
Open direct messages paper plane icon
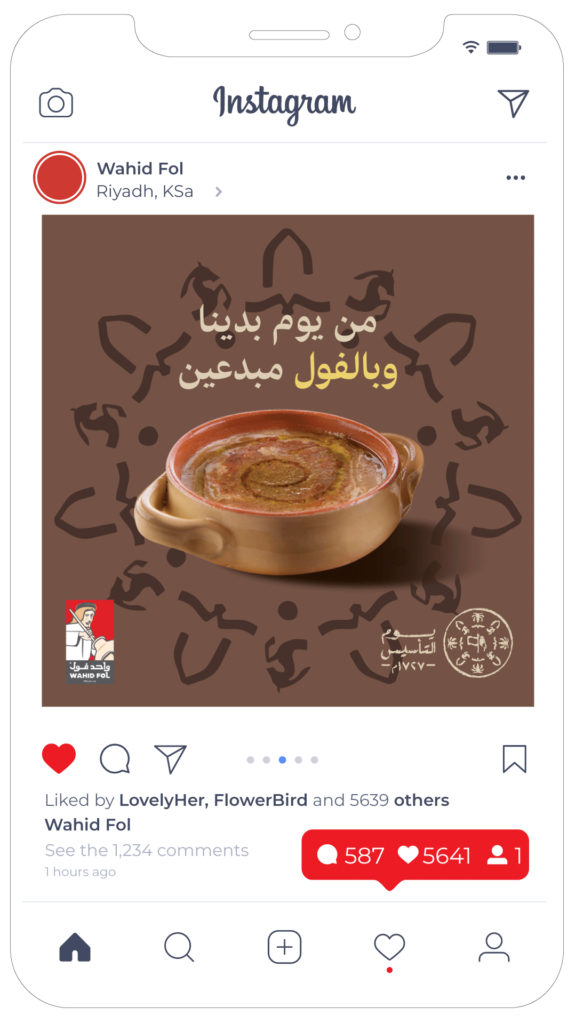(513, 103)
